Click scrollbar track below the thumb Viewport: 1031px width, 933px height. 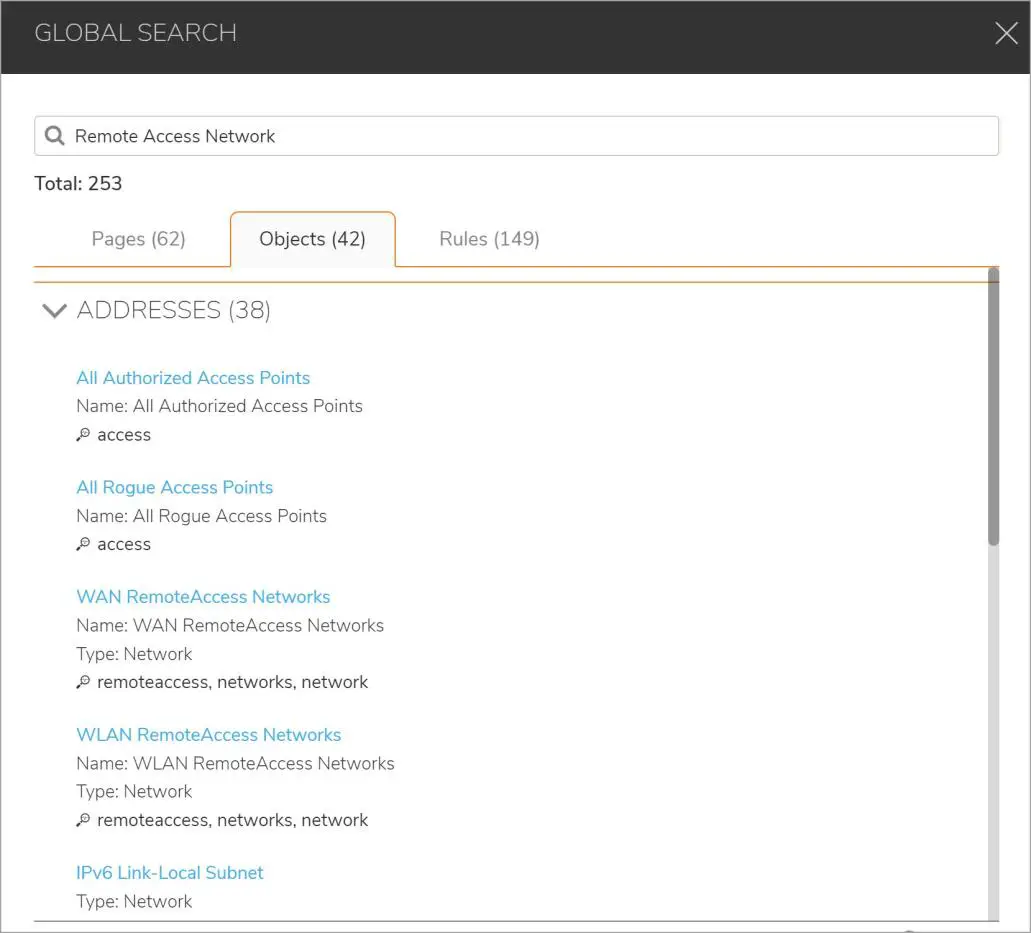tap(993, 730)
